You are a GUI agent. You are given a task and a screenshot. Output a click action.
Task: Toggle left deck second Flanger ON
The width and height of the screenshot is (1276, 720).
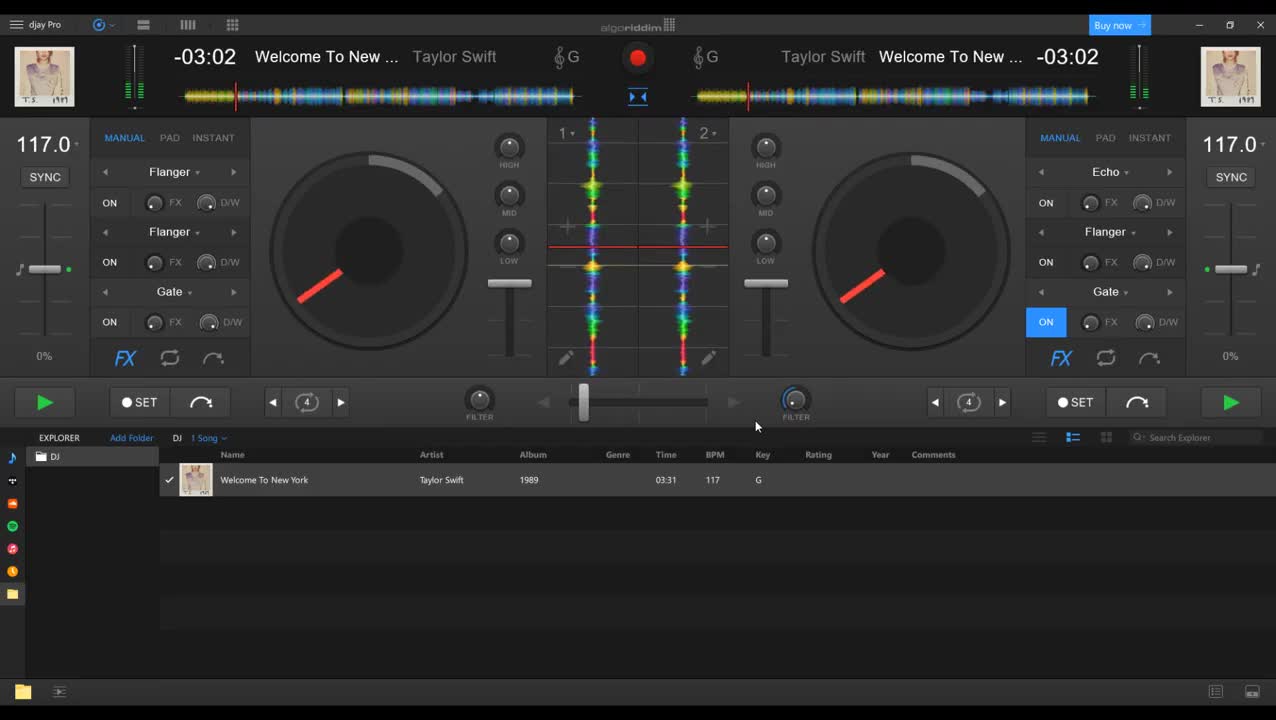click(110, 263)
